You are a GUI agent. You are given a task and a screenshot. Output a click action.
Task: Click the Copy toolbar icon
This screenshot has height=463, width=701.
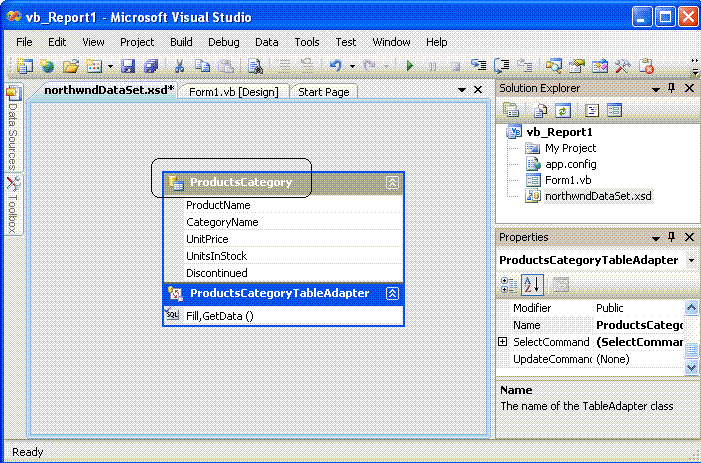[203, 66]
